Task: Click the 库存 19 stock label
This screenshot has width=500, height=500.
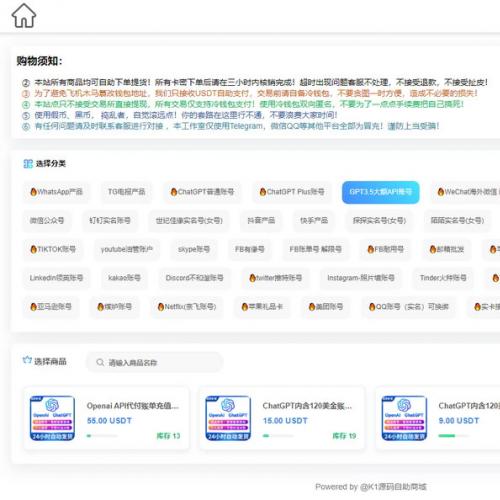Action: pos(344,436)
